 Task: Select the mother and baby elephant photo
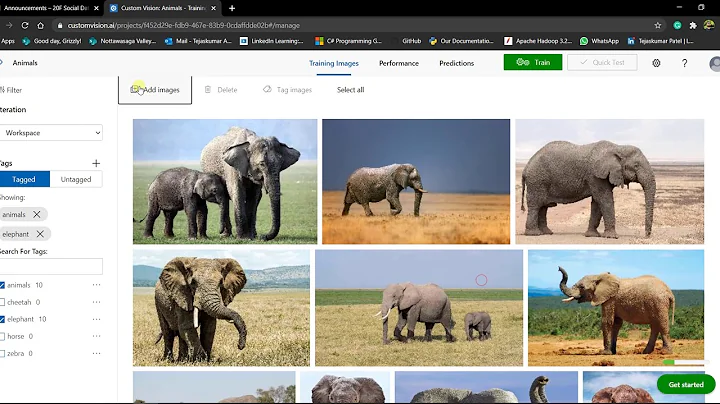pyautogui.click(x=225, y=181)
